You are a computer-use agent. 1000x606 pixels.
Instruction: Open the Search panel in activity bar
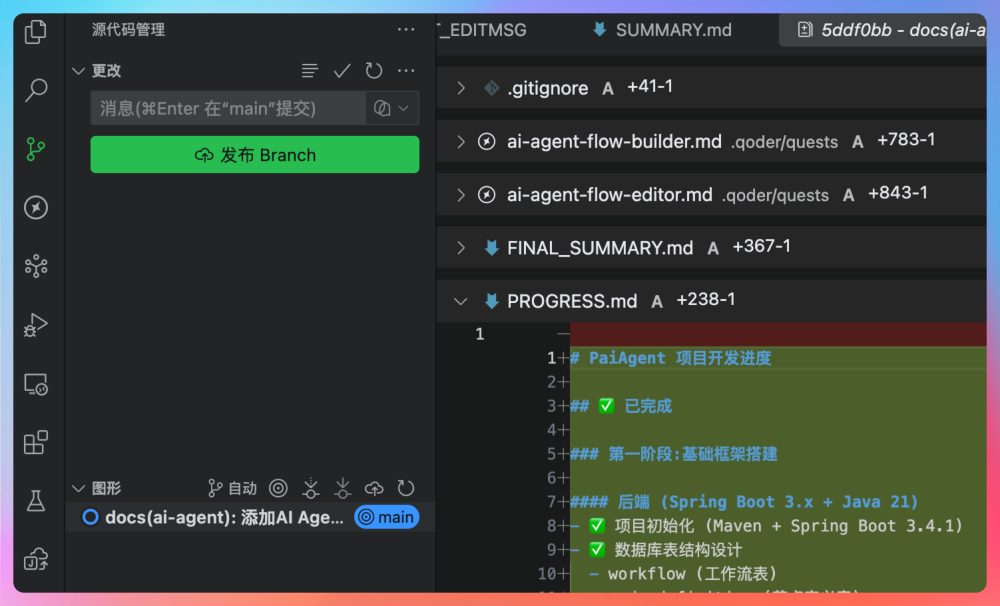click(x=36, y=90)
